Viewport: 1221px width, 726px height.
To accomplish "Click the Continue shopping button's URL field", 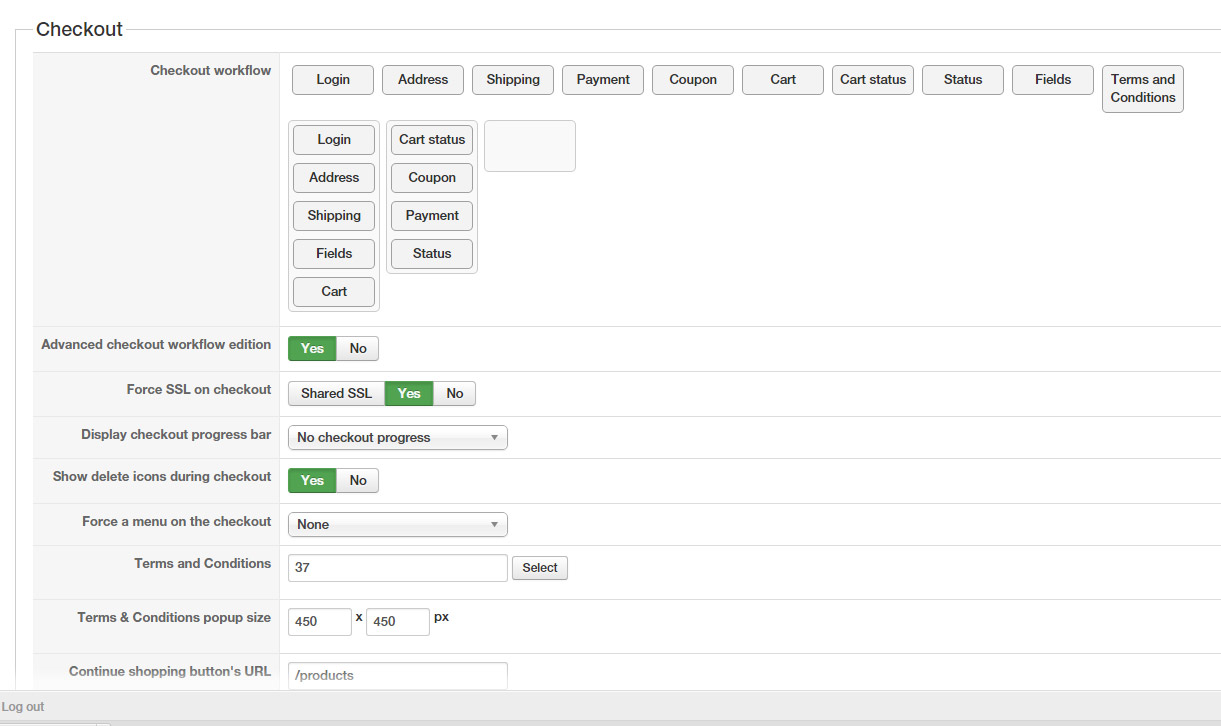I will coord(397,676).
